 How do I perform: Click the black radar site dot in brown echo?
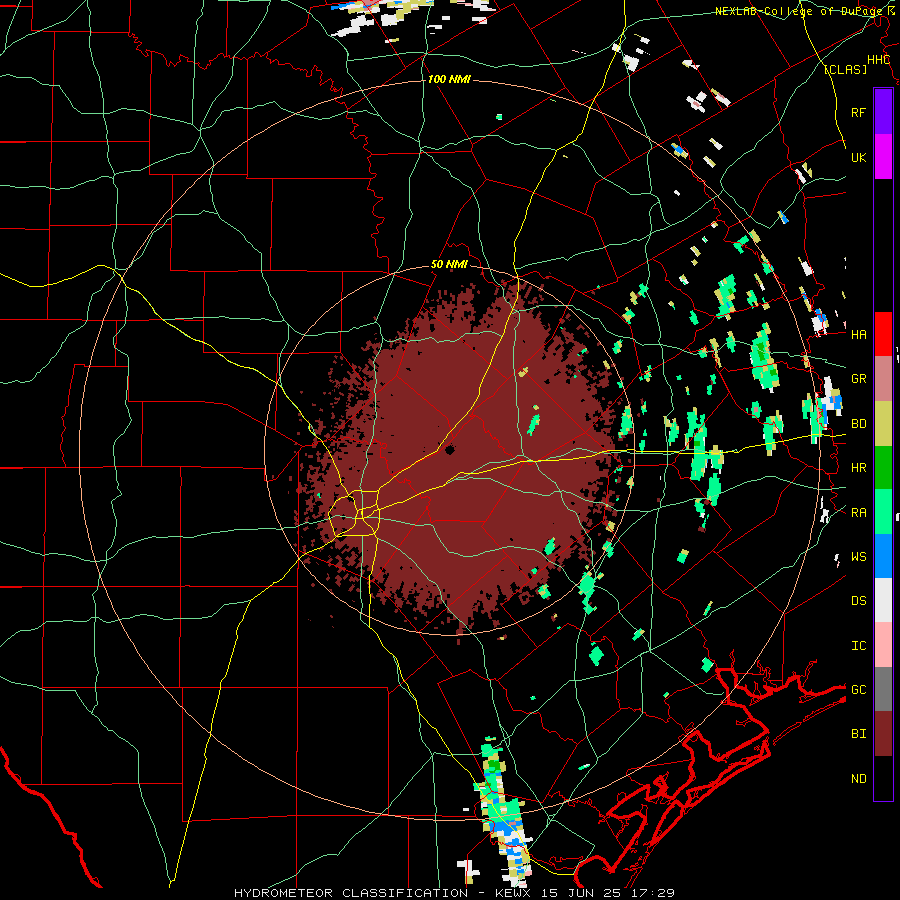tap(449, 450)
